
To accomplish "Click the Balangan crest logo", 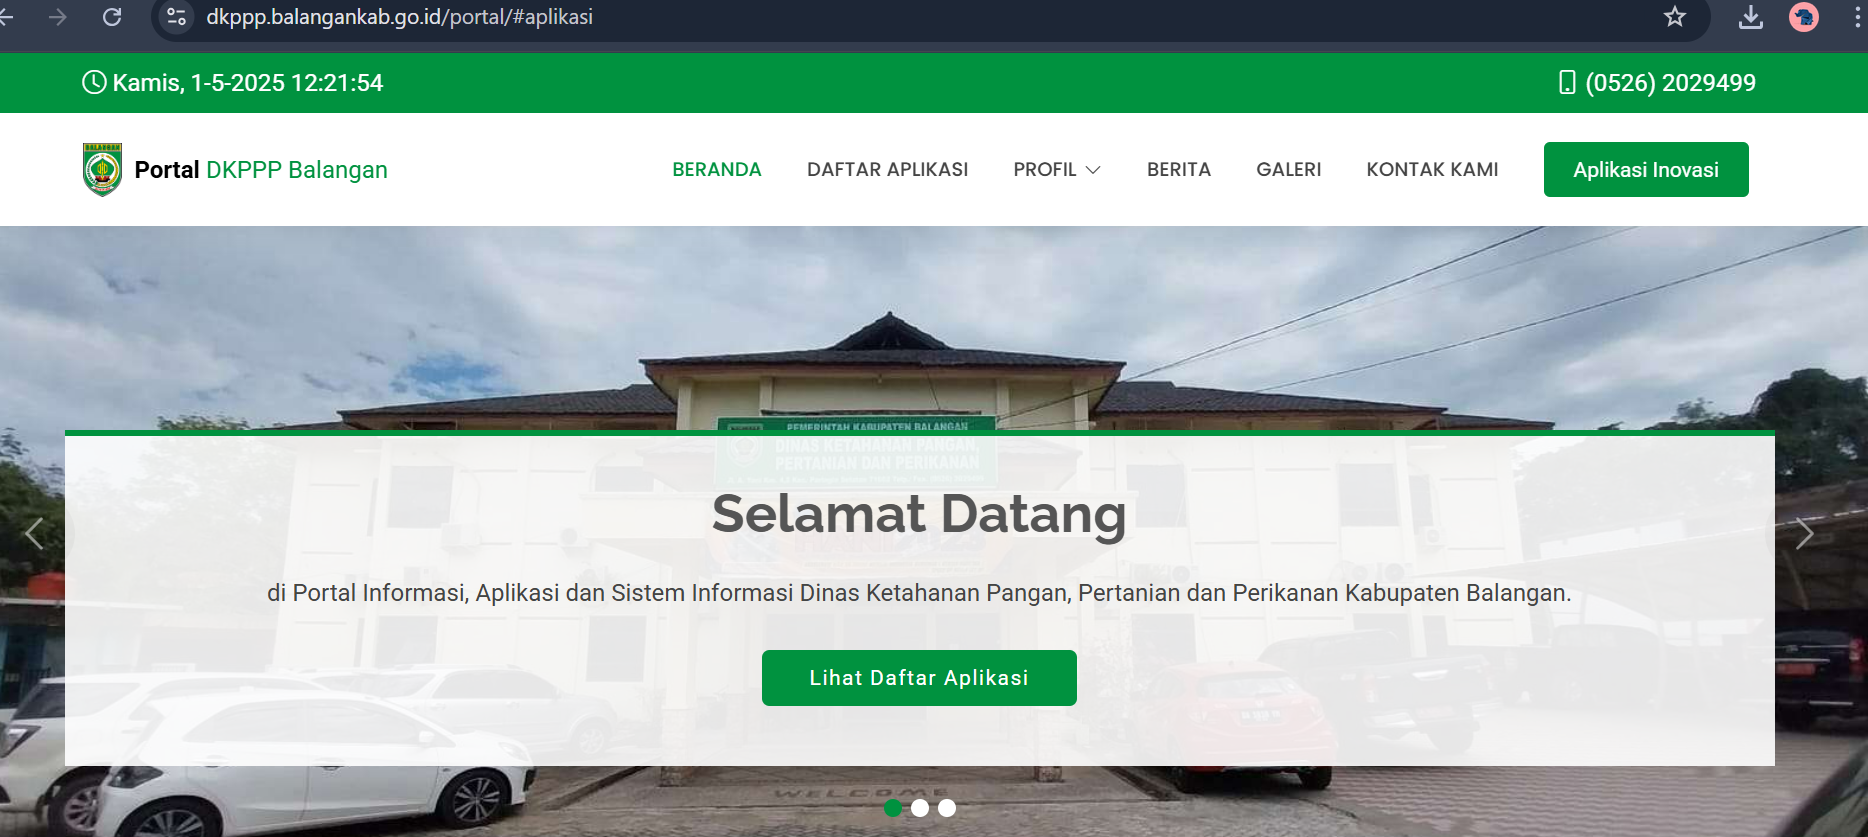I will click(x=102, y=169).
